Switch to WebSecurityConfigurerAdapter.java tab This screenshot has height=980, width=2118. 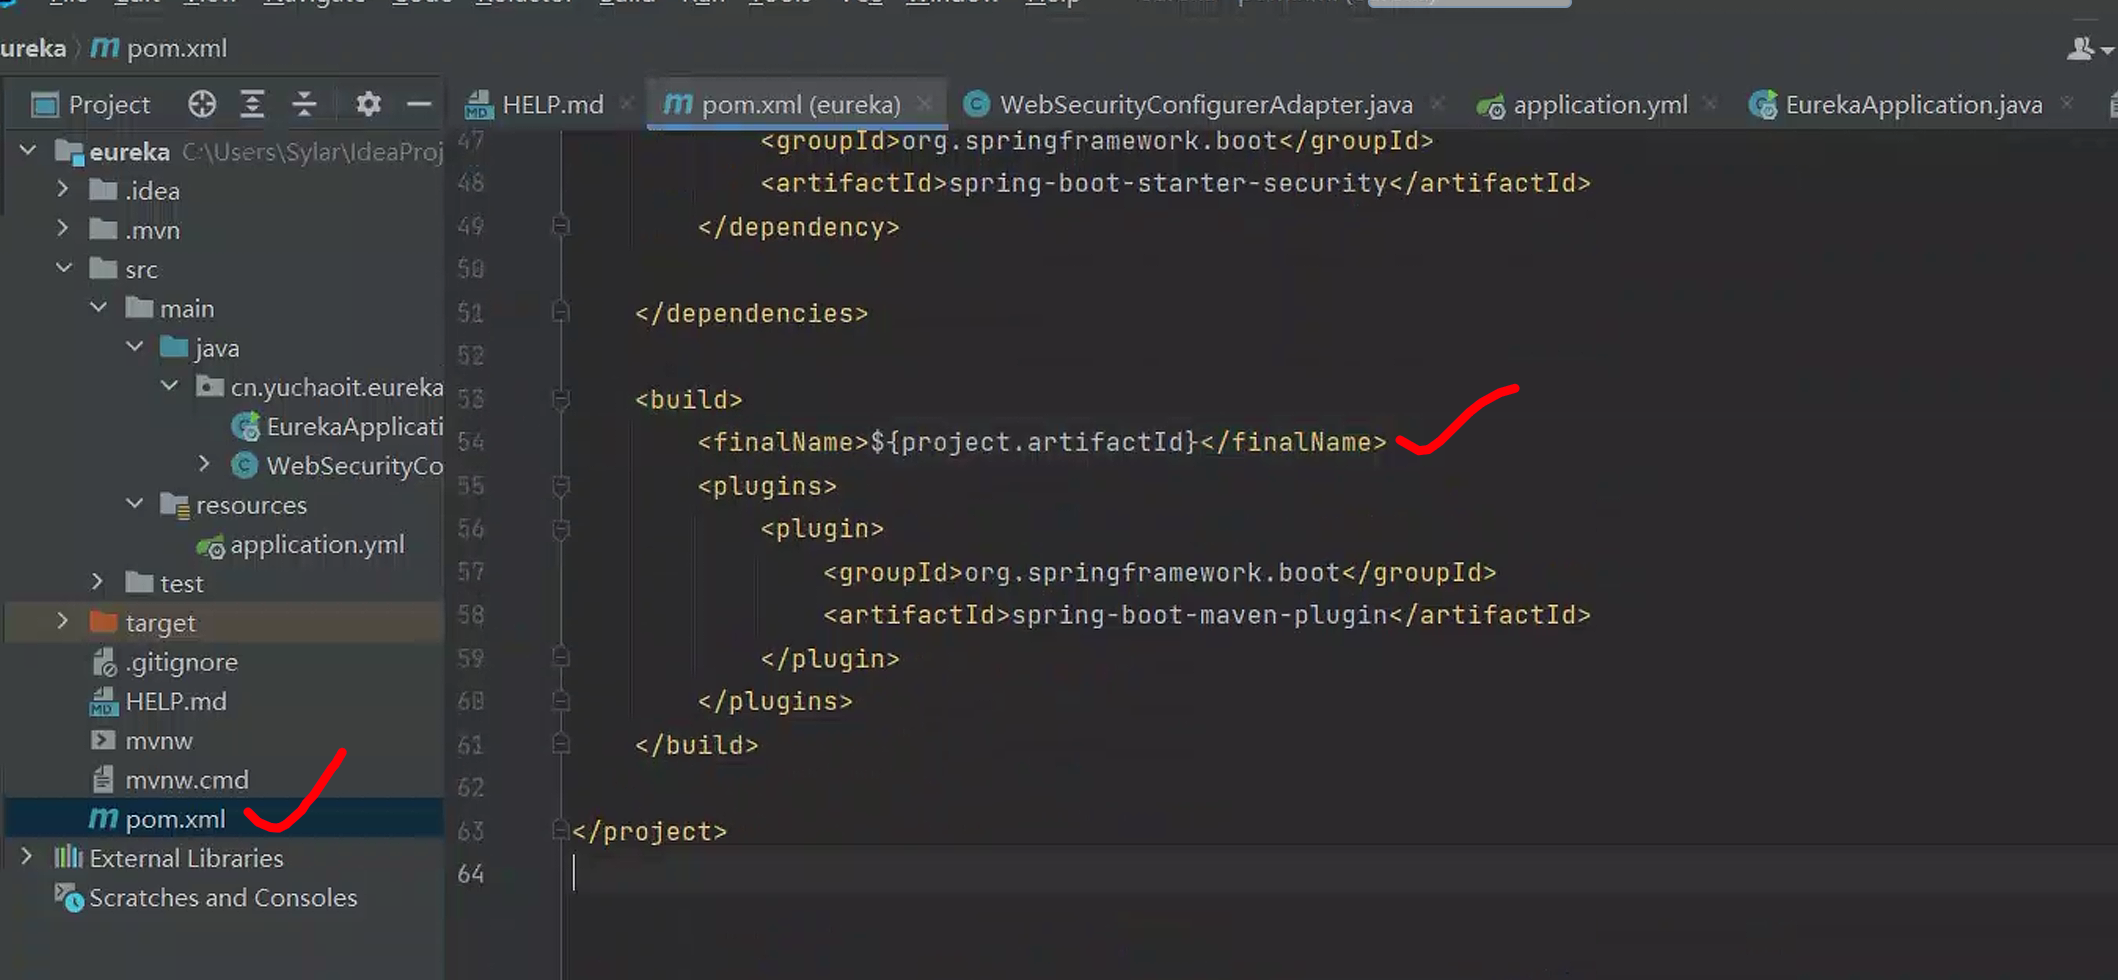pos(1205,104)
